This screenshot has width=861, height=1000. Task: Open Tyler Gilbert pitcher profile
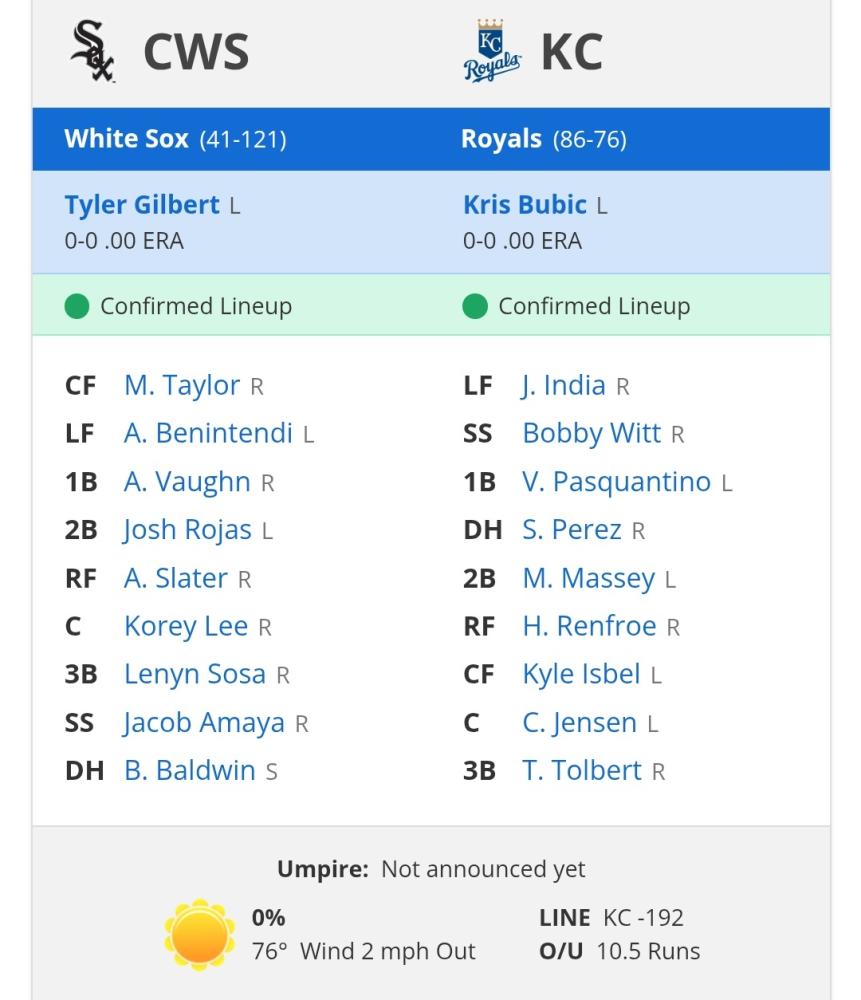pos(142,205)
